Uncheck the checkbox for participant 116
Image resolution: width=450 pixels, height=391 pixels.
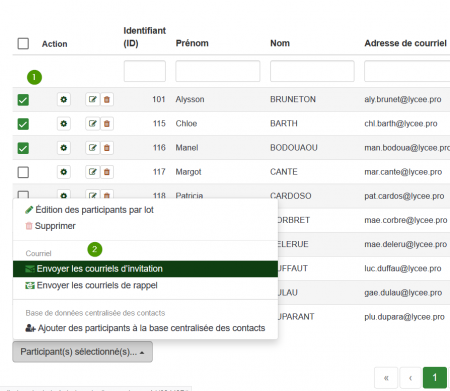pos(23,148)
